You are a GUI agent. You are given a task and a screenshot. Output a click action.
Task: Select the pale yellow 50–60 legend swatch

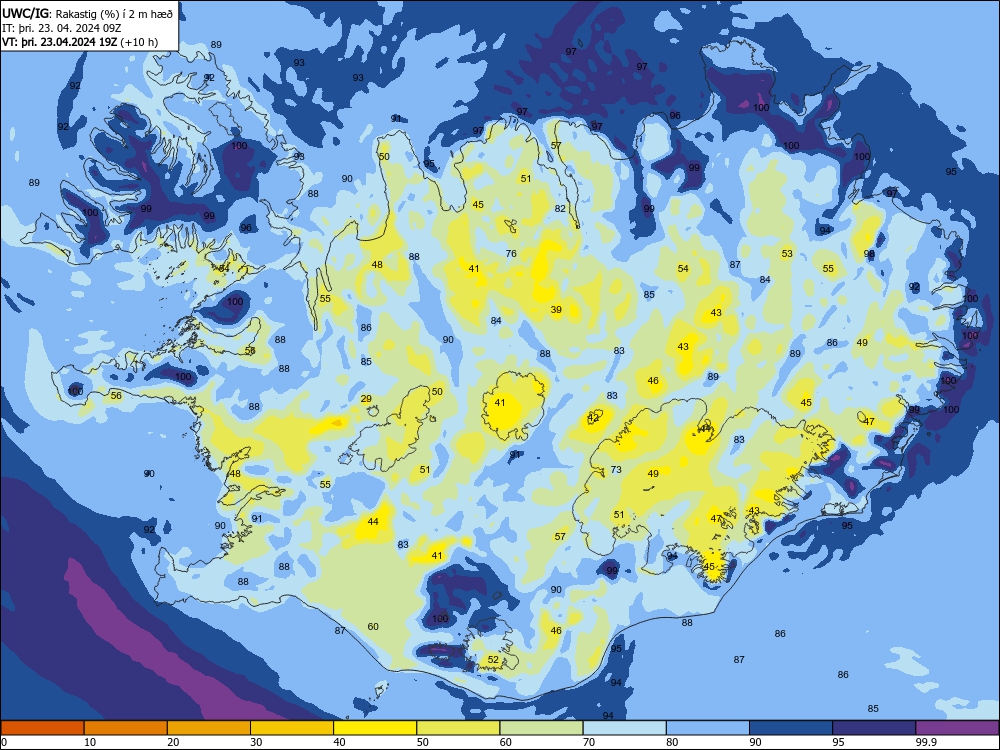458,728
